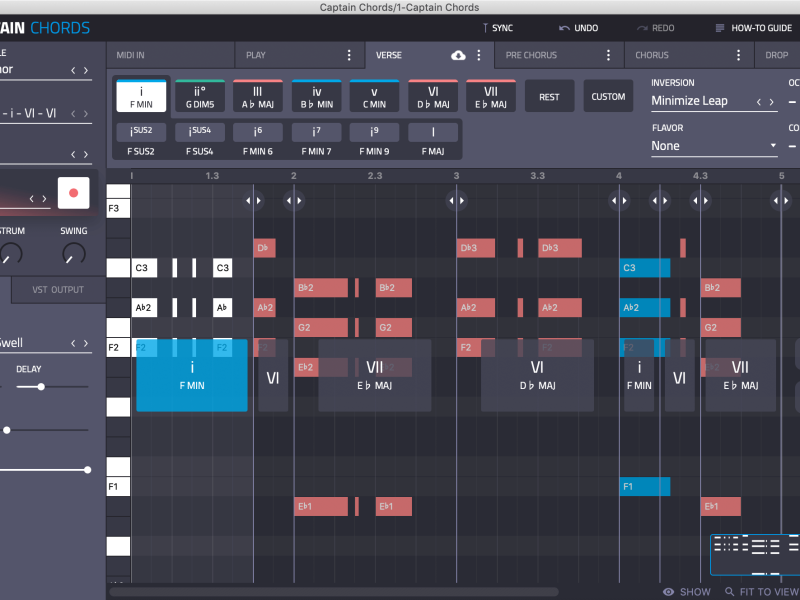Viewport: 800px width, 600px height.
Task: Click the resize handle at marker 4.3
Action: pyautogui.click(x=700, y=201)
